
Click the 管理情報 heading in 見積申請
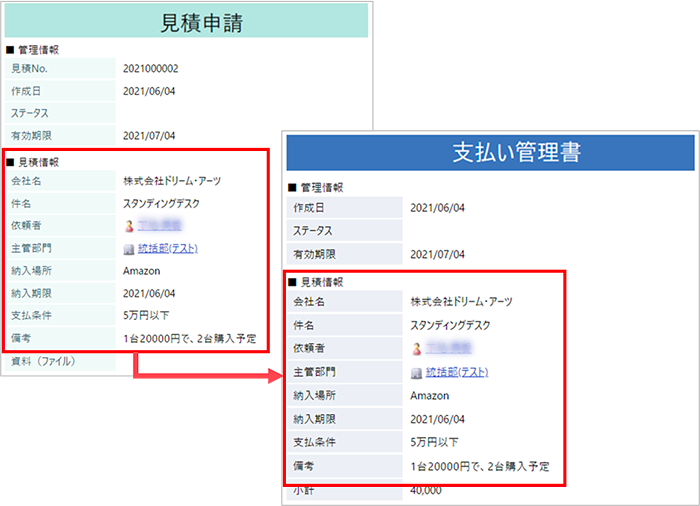[38, 50]
